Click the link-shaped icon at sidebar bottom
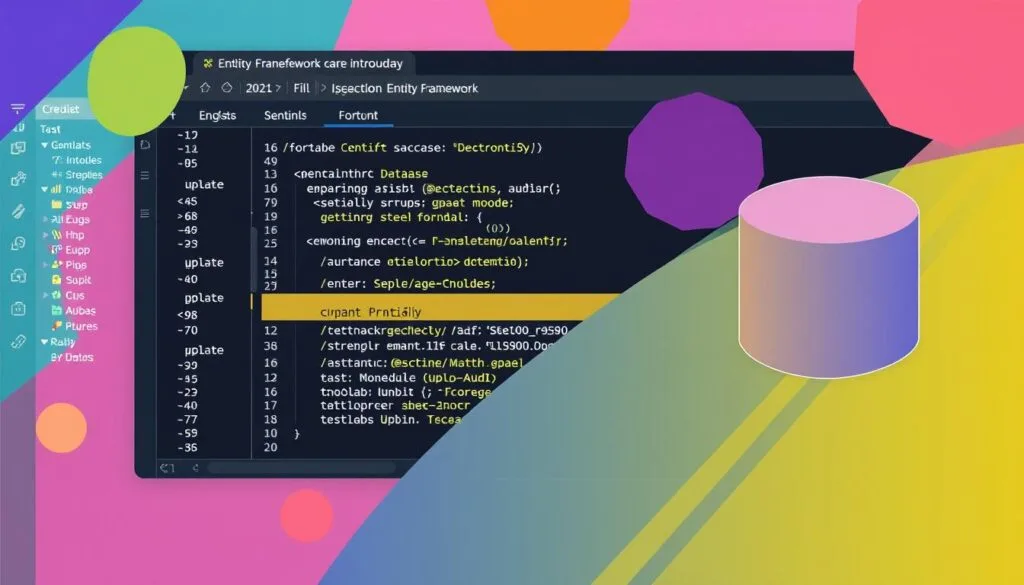 tap(17, 341)
